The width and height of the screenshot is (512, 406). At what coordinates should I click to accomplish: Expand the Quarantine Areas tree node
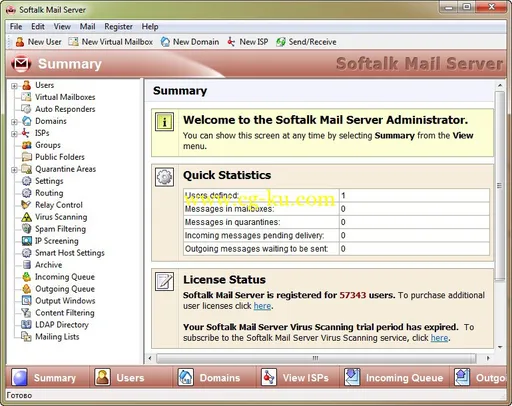14,170
